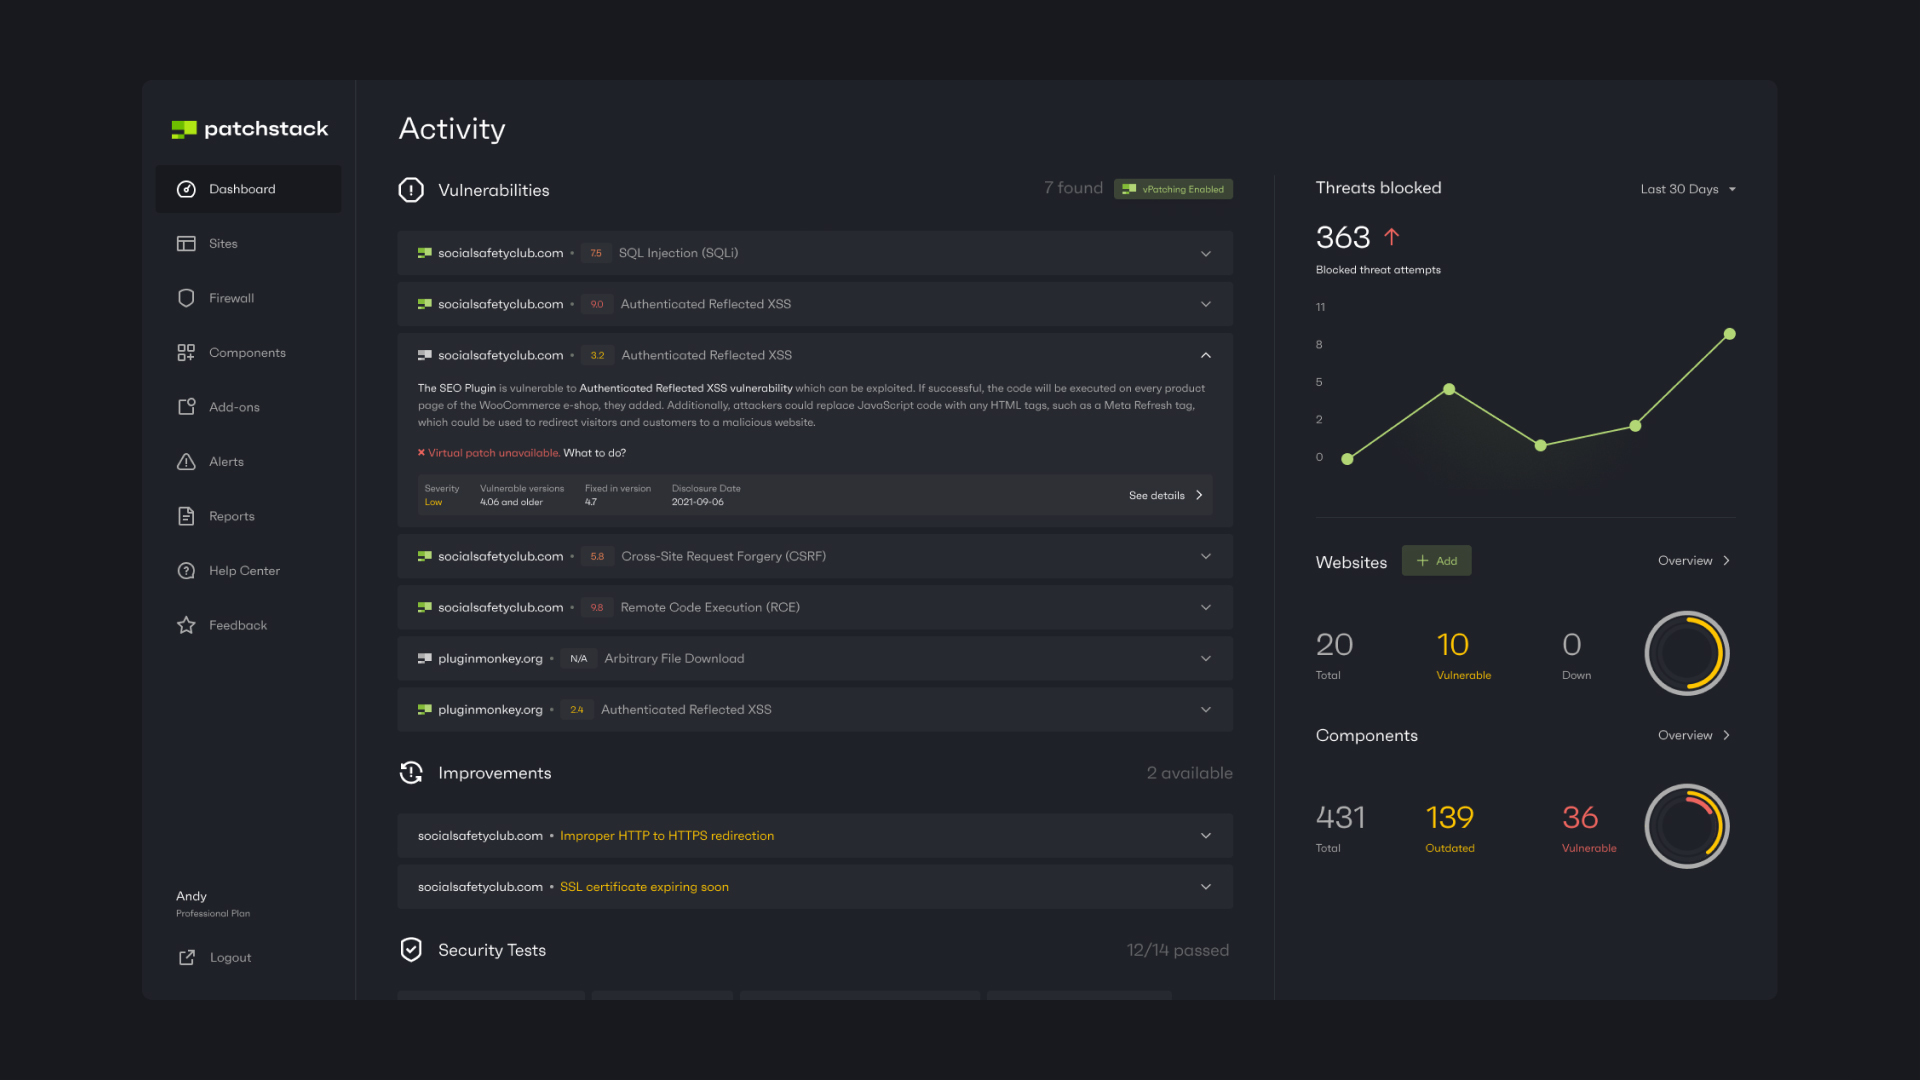Click the Sites icon in sidebar
This screenshot has height=1080, width=1920.
coord(186,243)
